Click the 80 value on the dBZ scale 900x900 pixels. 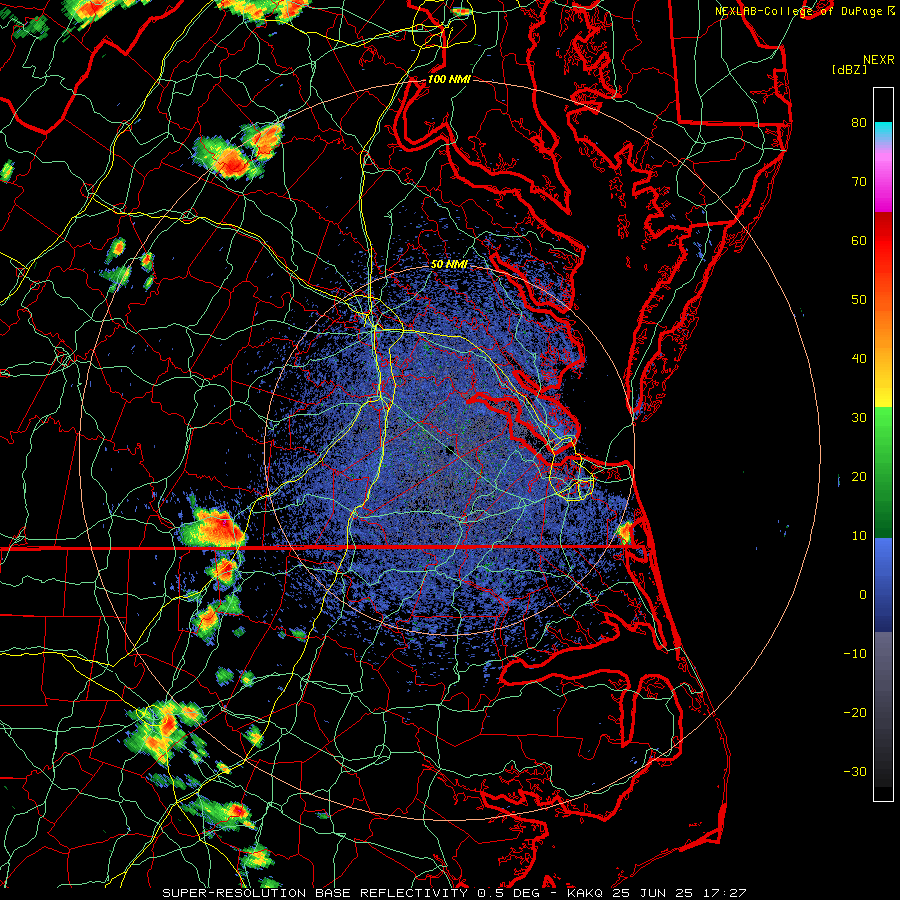tap(859, 122)
